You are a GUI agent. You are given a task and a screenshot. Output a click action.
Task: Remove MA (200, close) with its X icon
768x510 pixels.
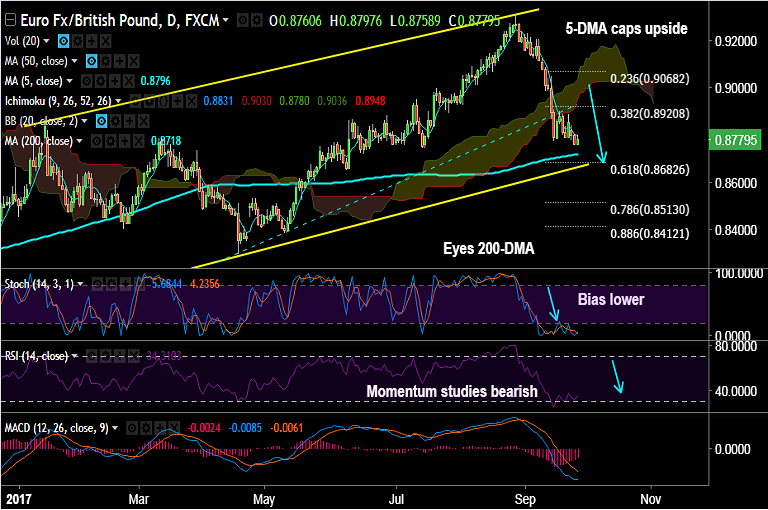coord(139,142)
